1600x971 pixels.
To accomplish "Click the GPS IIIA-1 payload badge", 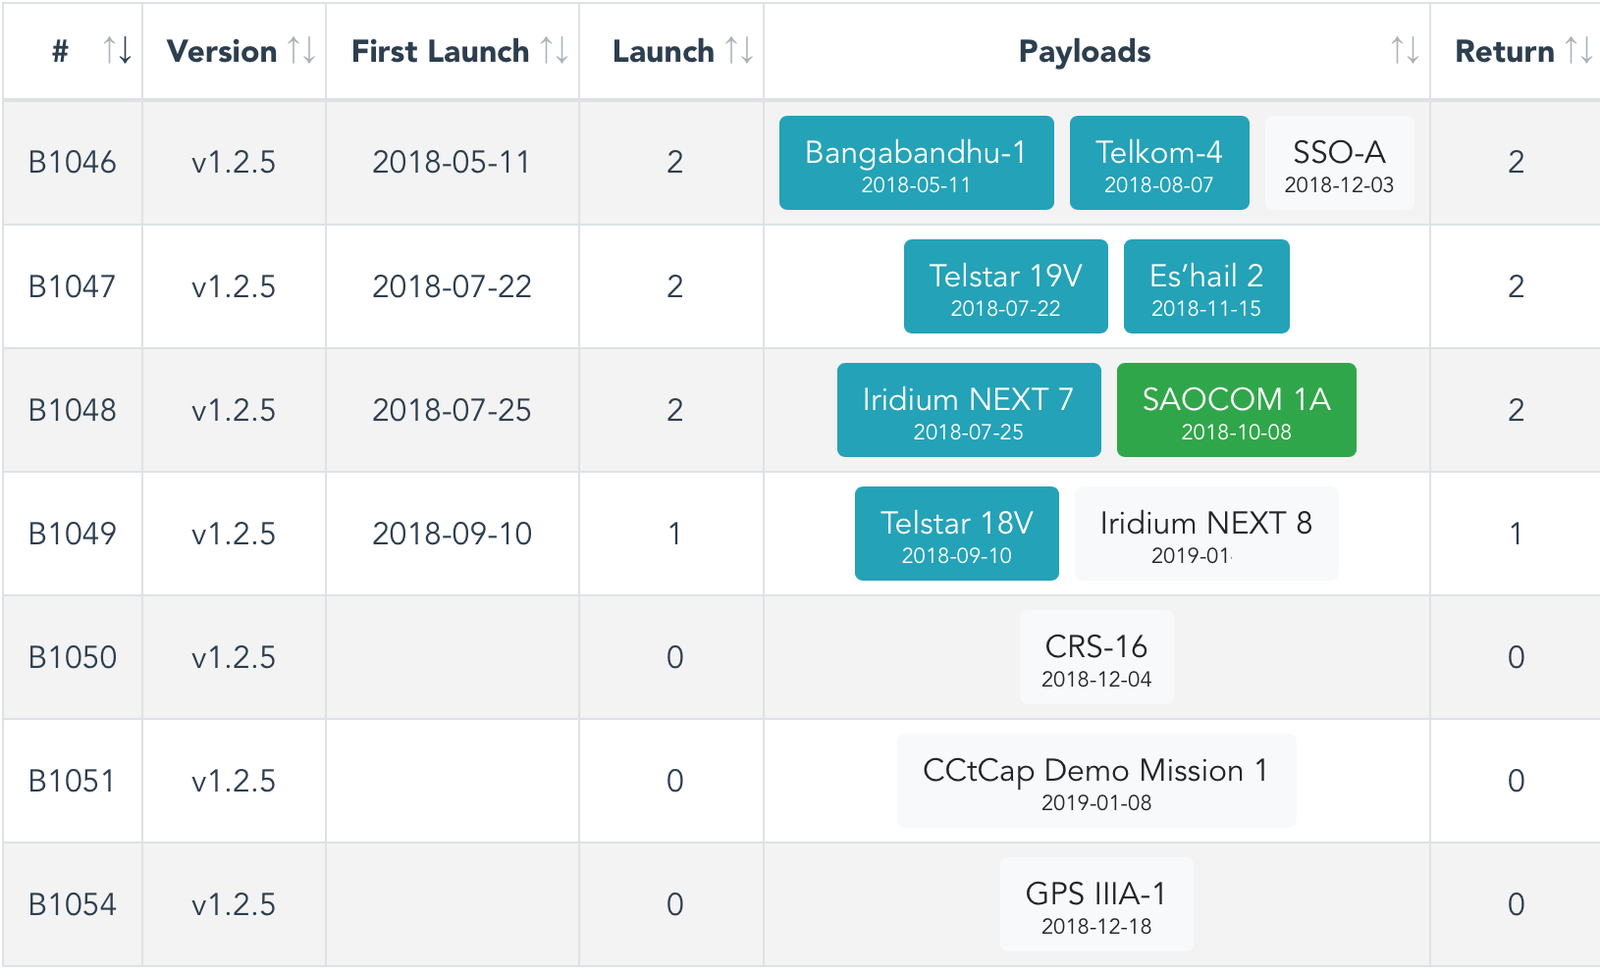I will coord(1096,905).
